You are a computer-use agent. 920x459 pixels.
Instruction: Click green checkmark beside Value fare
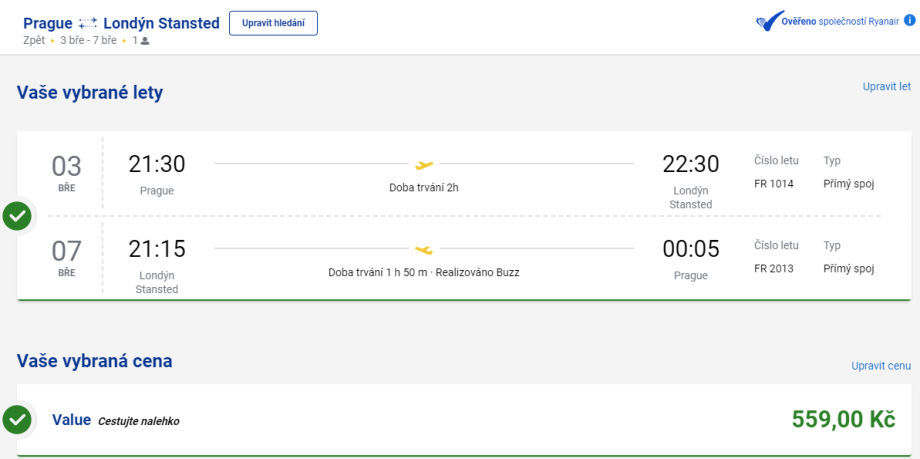click(x=17, y=419)
